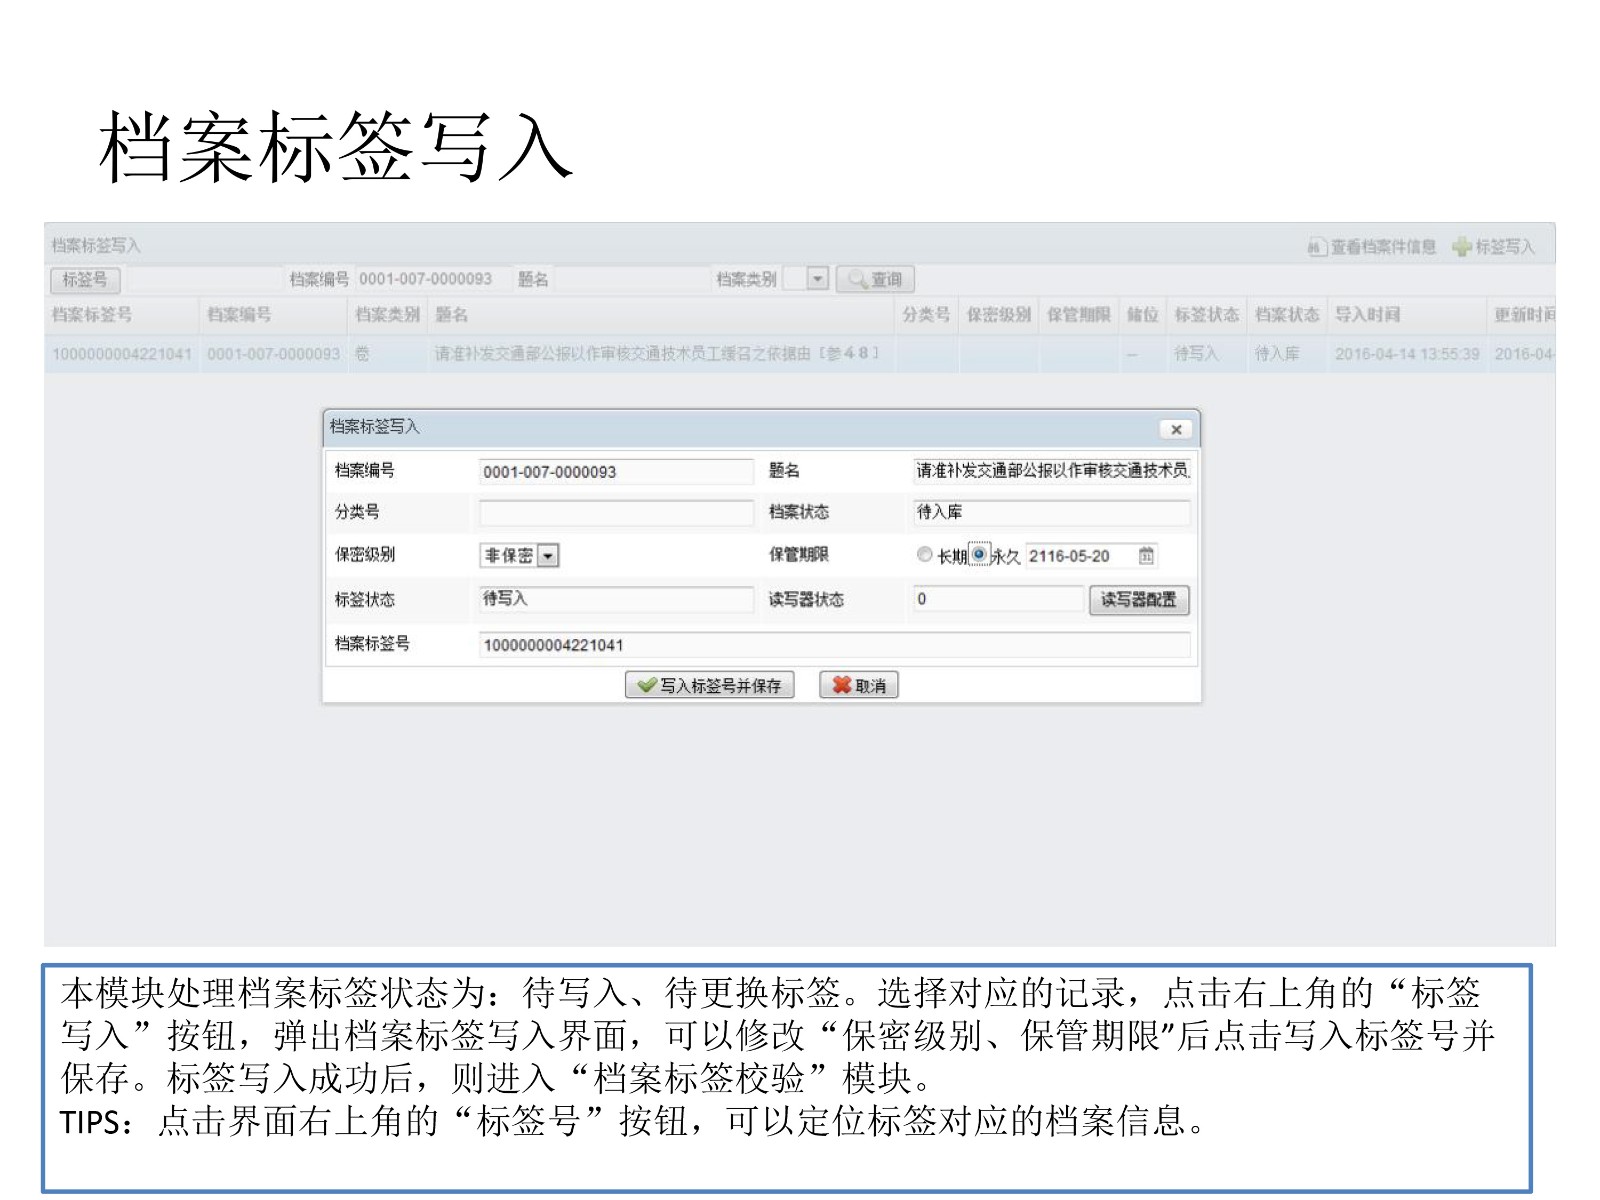Click the 档案标签号 column header
The height and width of the screenshot is (1200, 1600).
point(92,315)
